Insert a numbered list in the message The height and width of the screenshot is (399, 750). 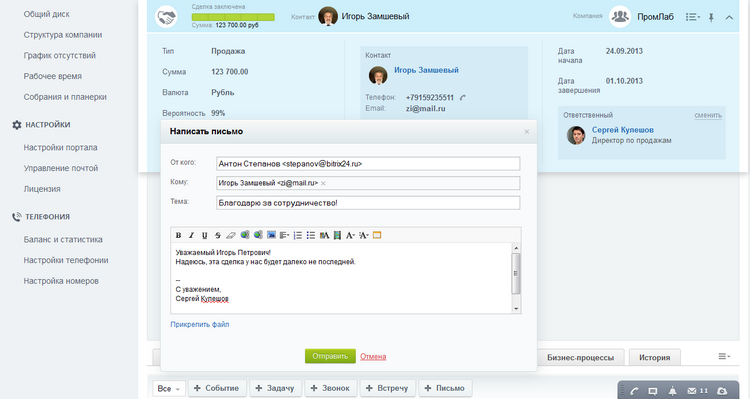(298, 235)
